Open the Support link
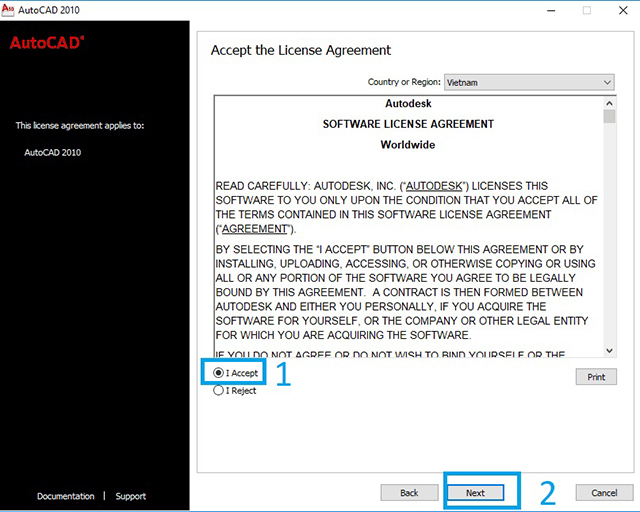Viewport: 640px width, 512px height. tap(131, 496)
